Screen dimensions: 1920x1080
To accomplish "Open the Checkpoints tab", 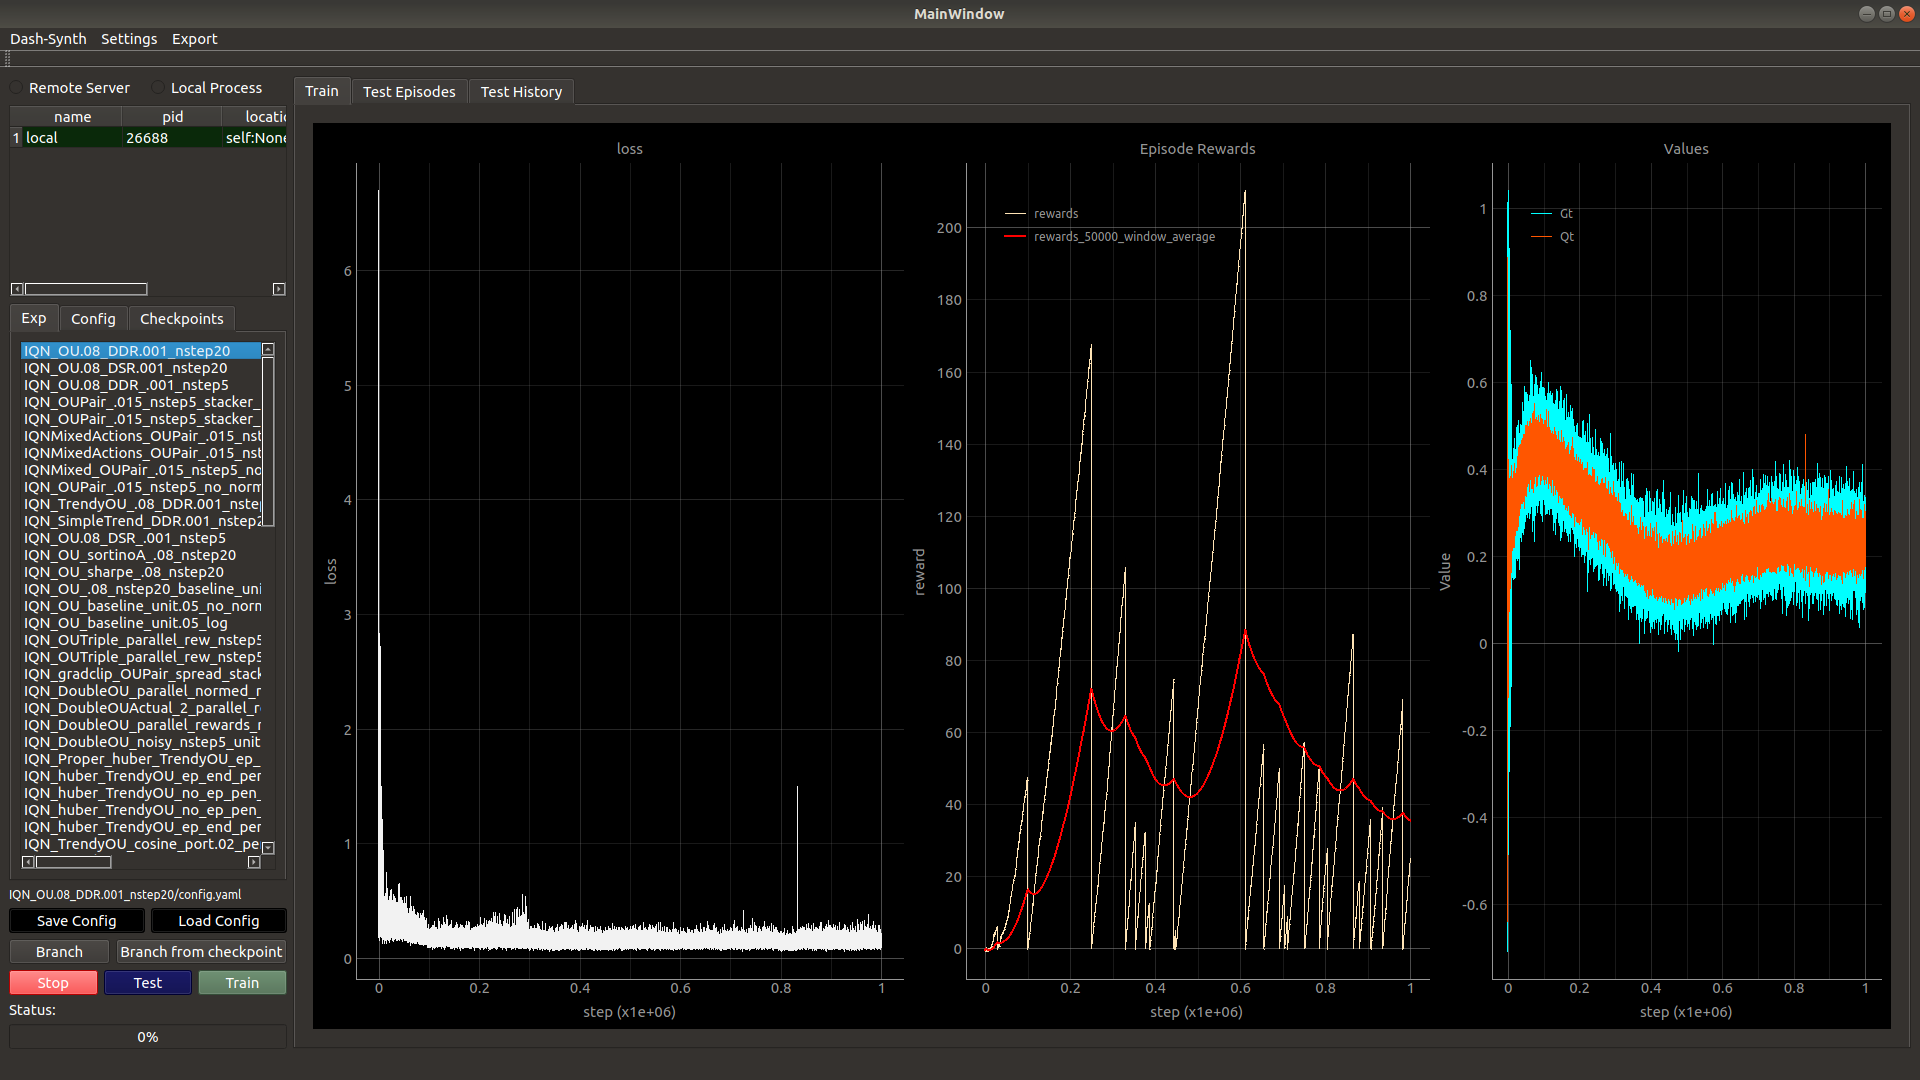I will pyautogui.click(x=182, y=319).
